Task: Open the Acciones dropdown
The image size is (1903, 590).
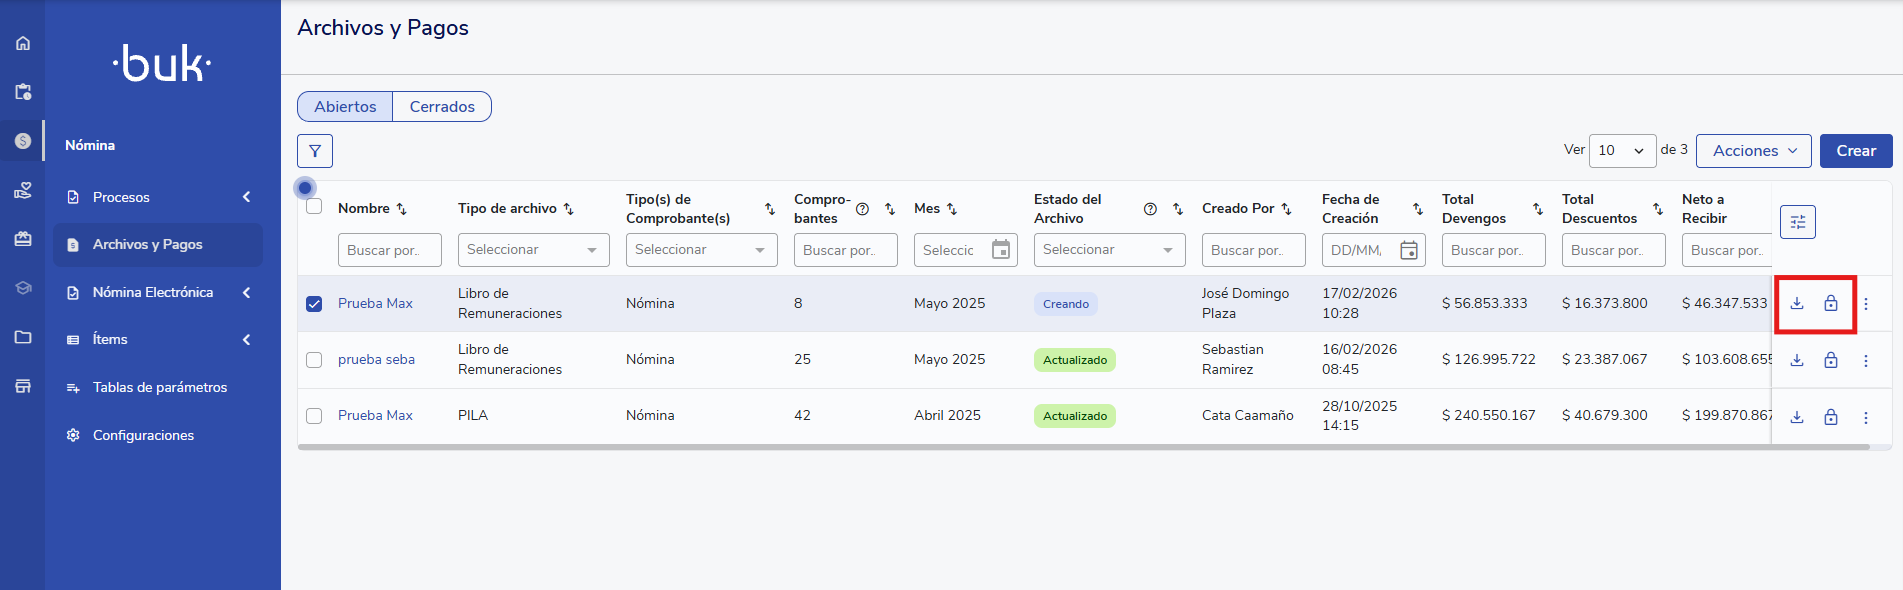Action: (1753, 151)
